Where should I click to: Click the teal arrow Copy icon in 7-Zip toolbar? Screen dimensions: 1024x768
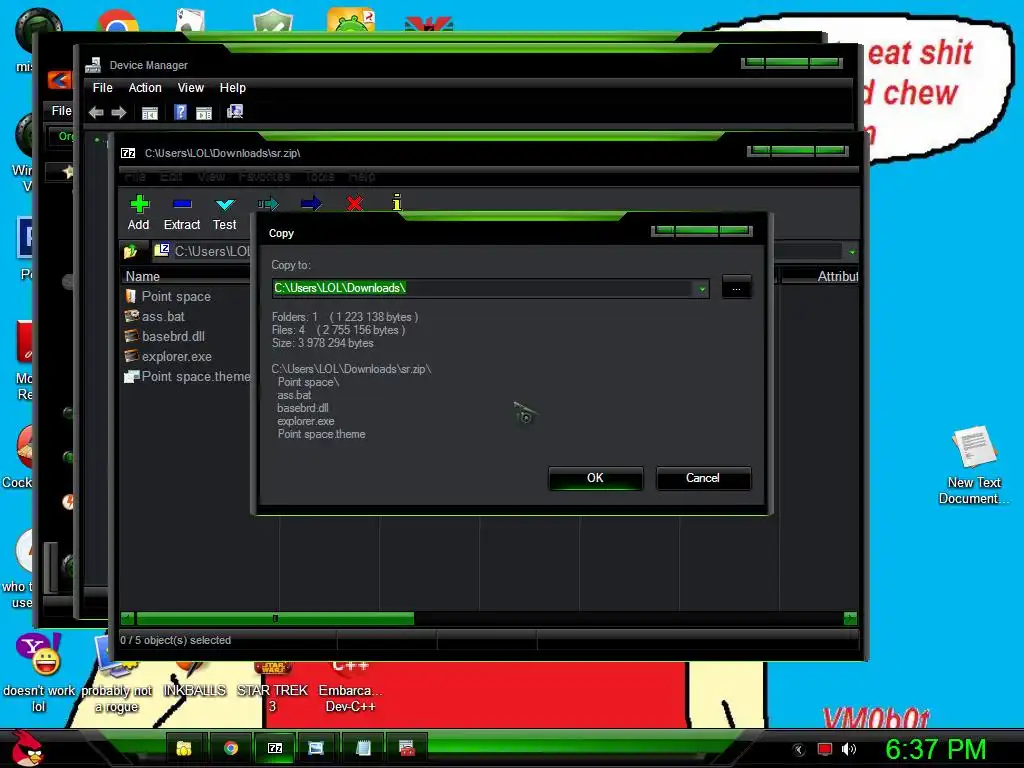point(268,204)
